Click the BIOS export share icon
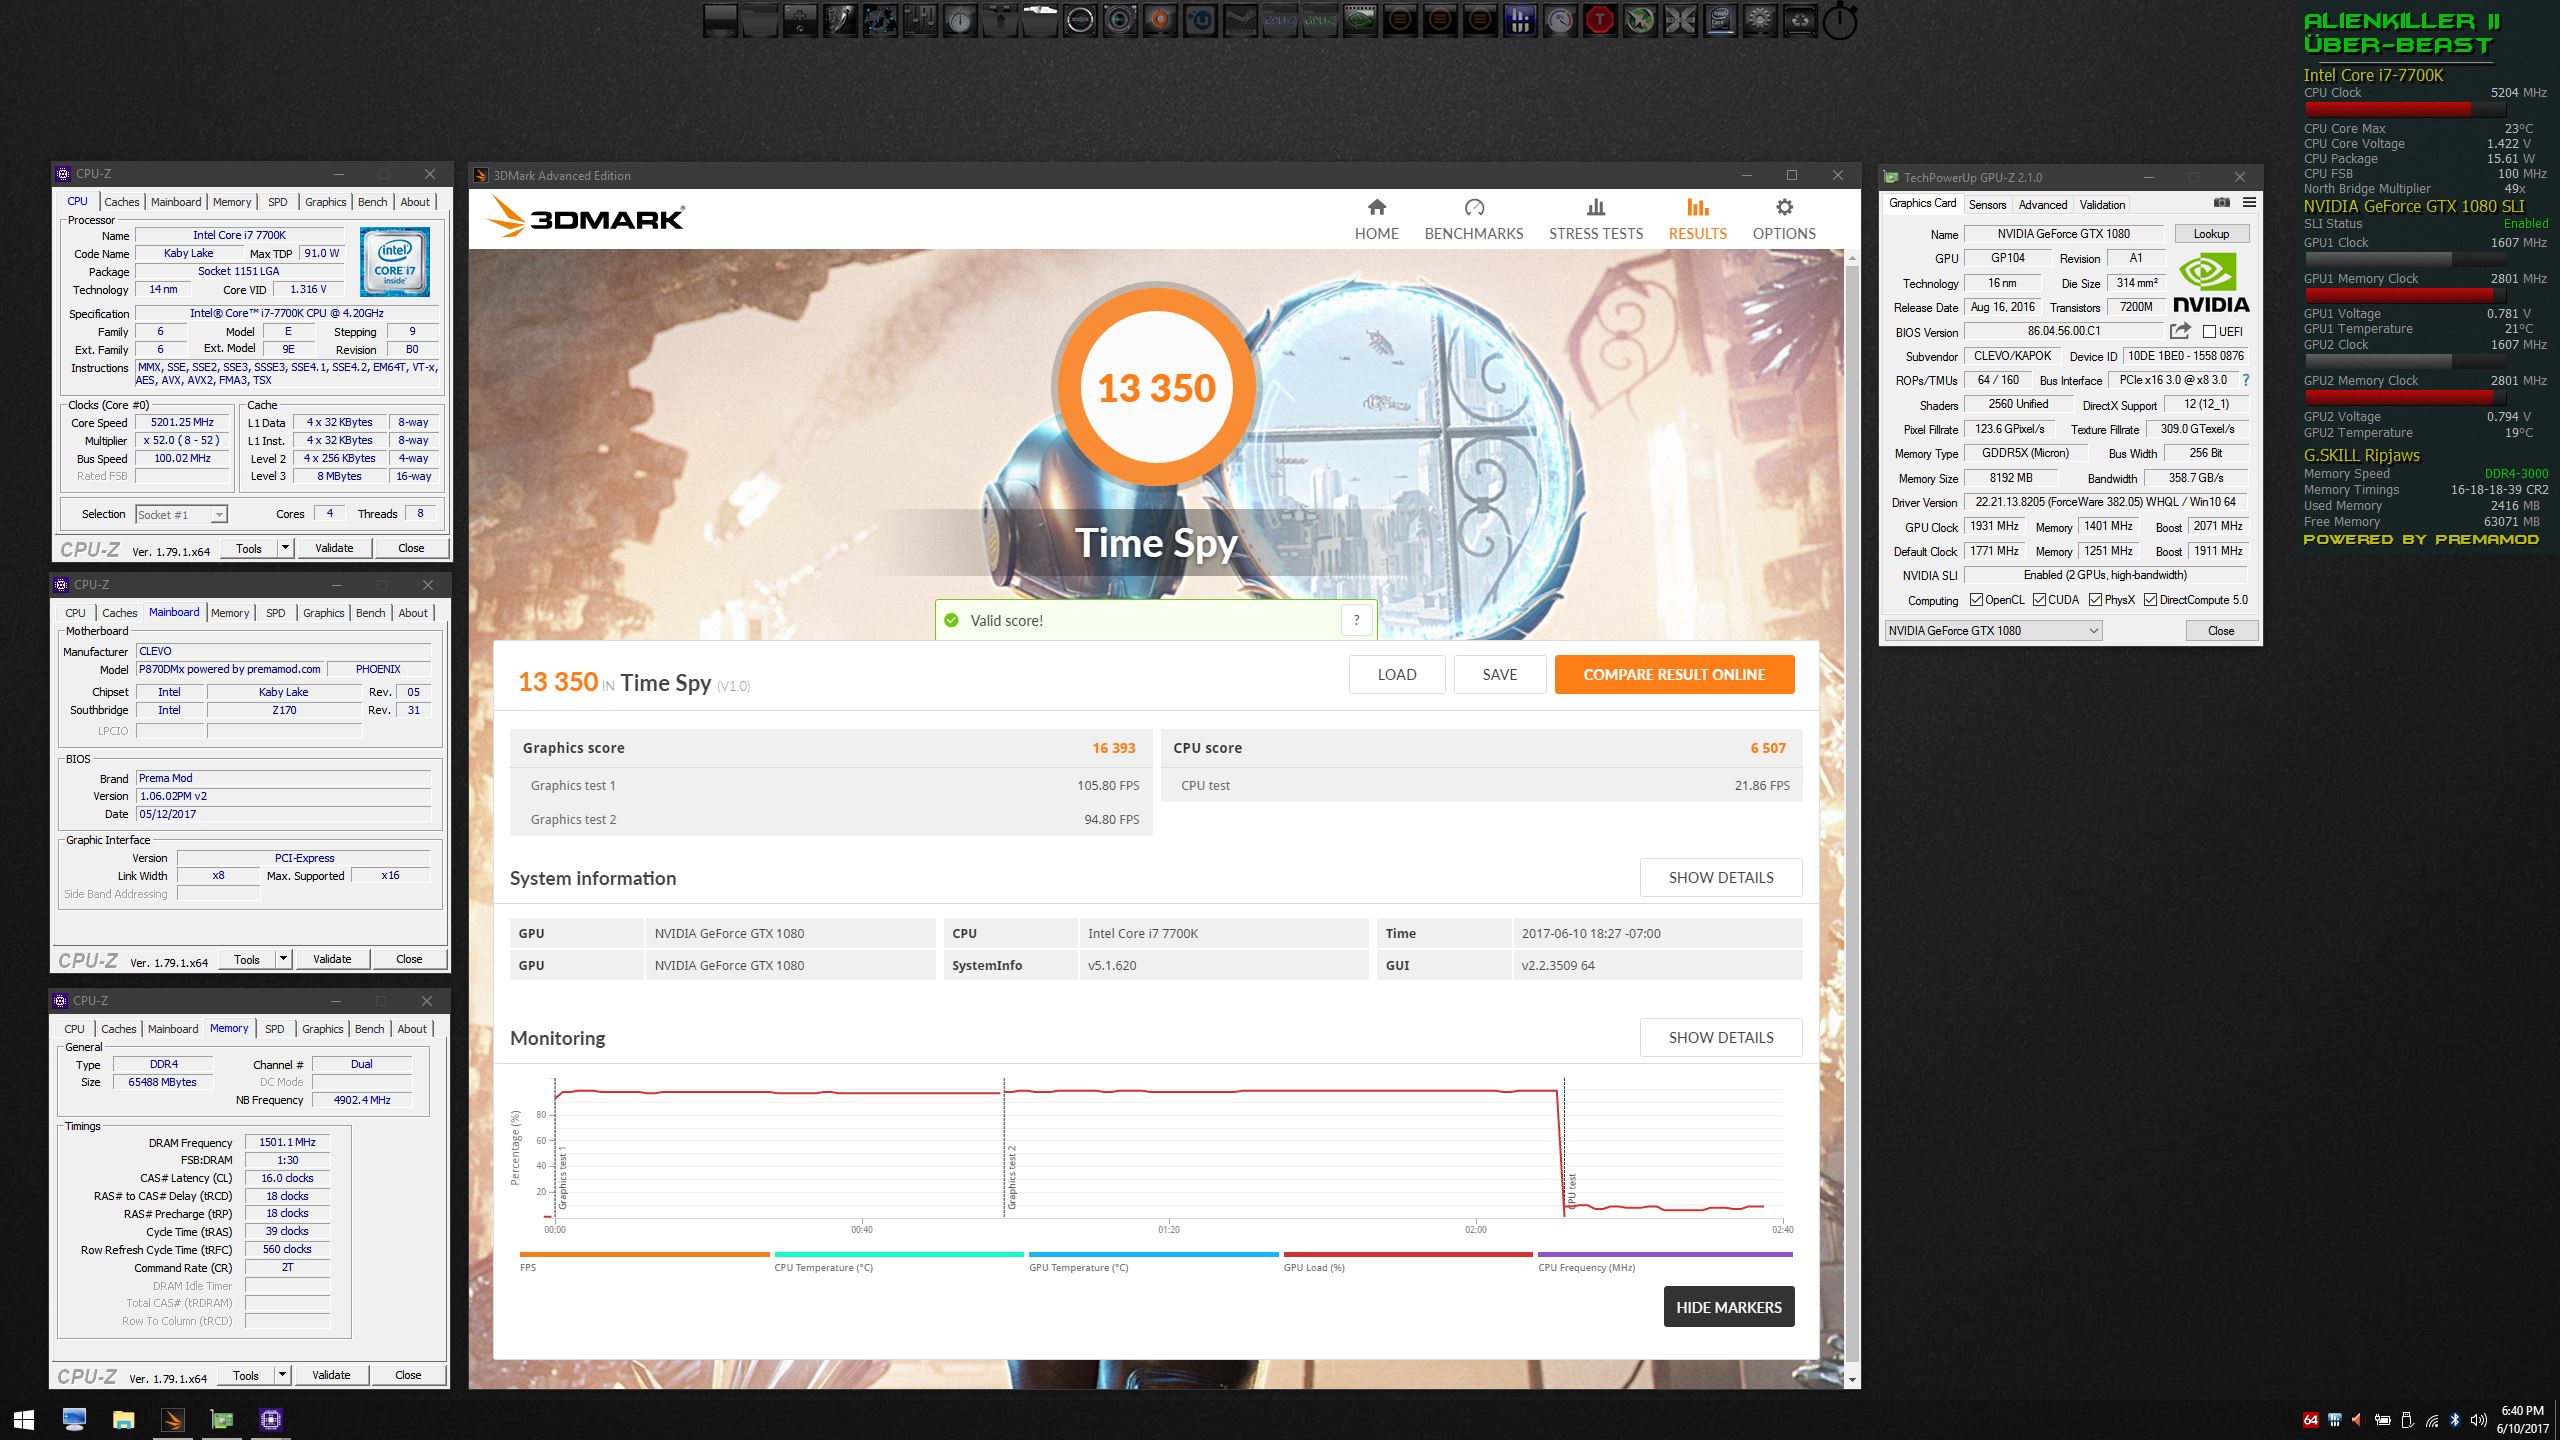This screenshot has width=2560, height=1440. (2180, 331)
